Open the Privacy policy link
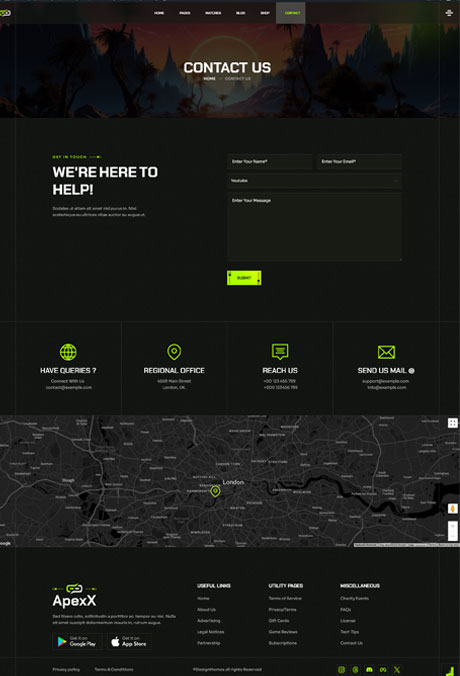 (x=66, y=670)
